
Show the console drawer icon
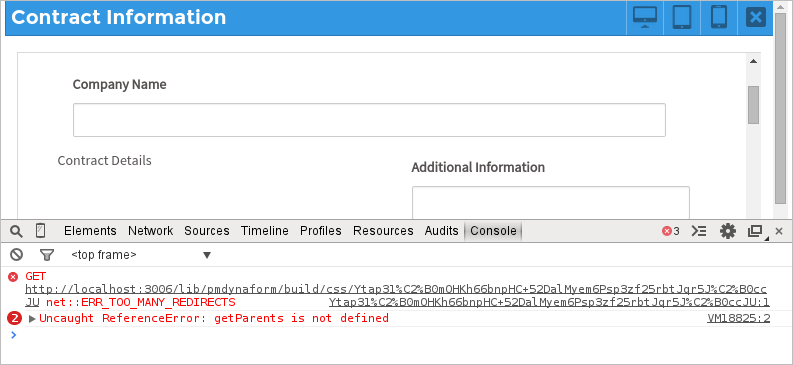pyautogui.click(x=699, y=231)
